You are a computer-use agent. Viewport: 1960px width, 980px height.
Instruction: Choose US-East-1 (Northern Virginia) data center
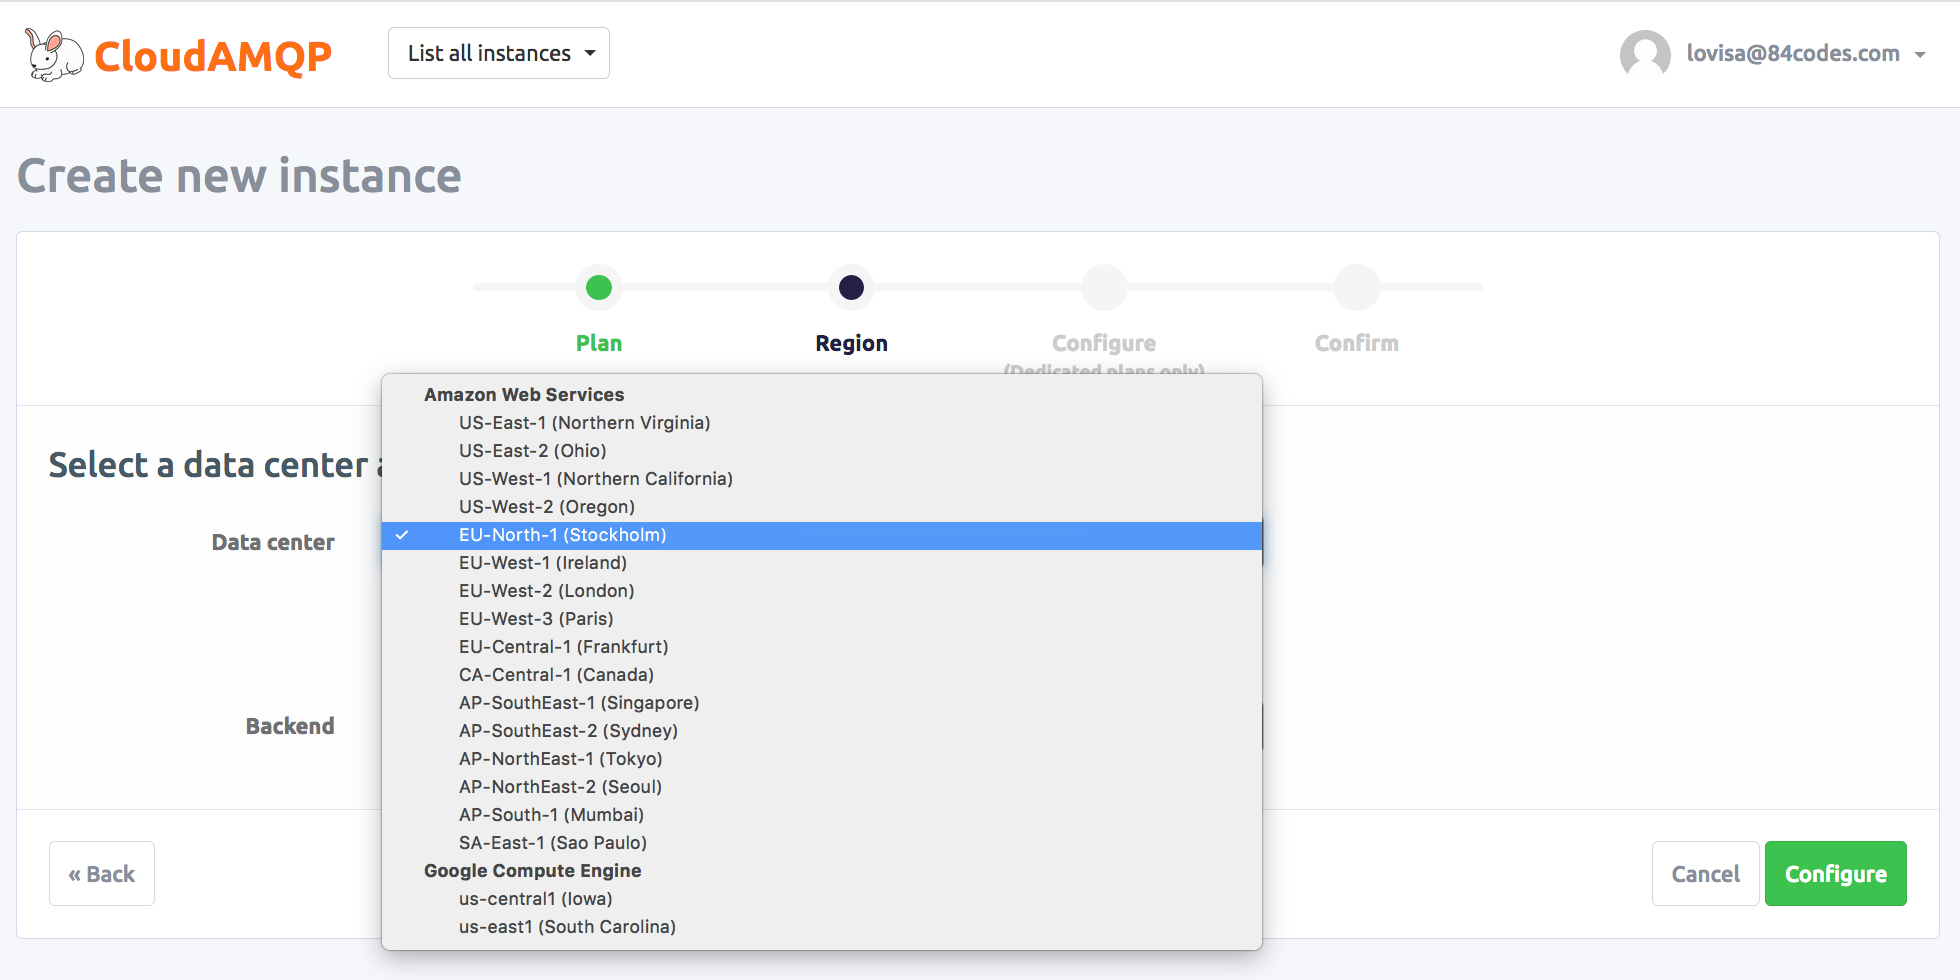(x=584, y=423)
